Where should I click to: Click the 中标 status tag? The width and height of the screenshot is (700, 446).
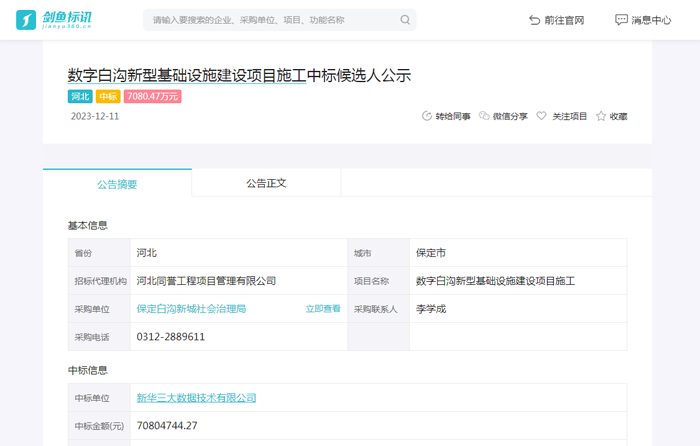108,97
